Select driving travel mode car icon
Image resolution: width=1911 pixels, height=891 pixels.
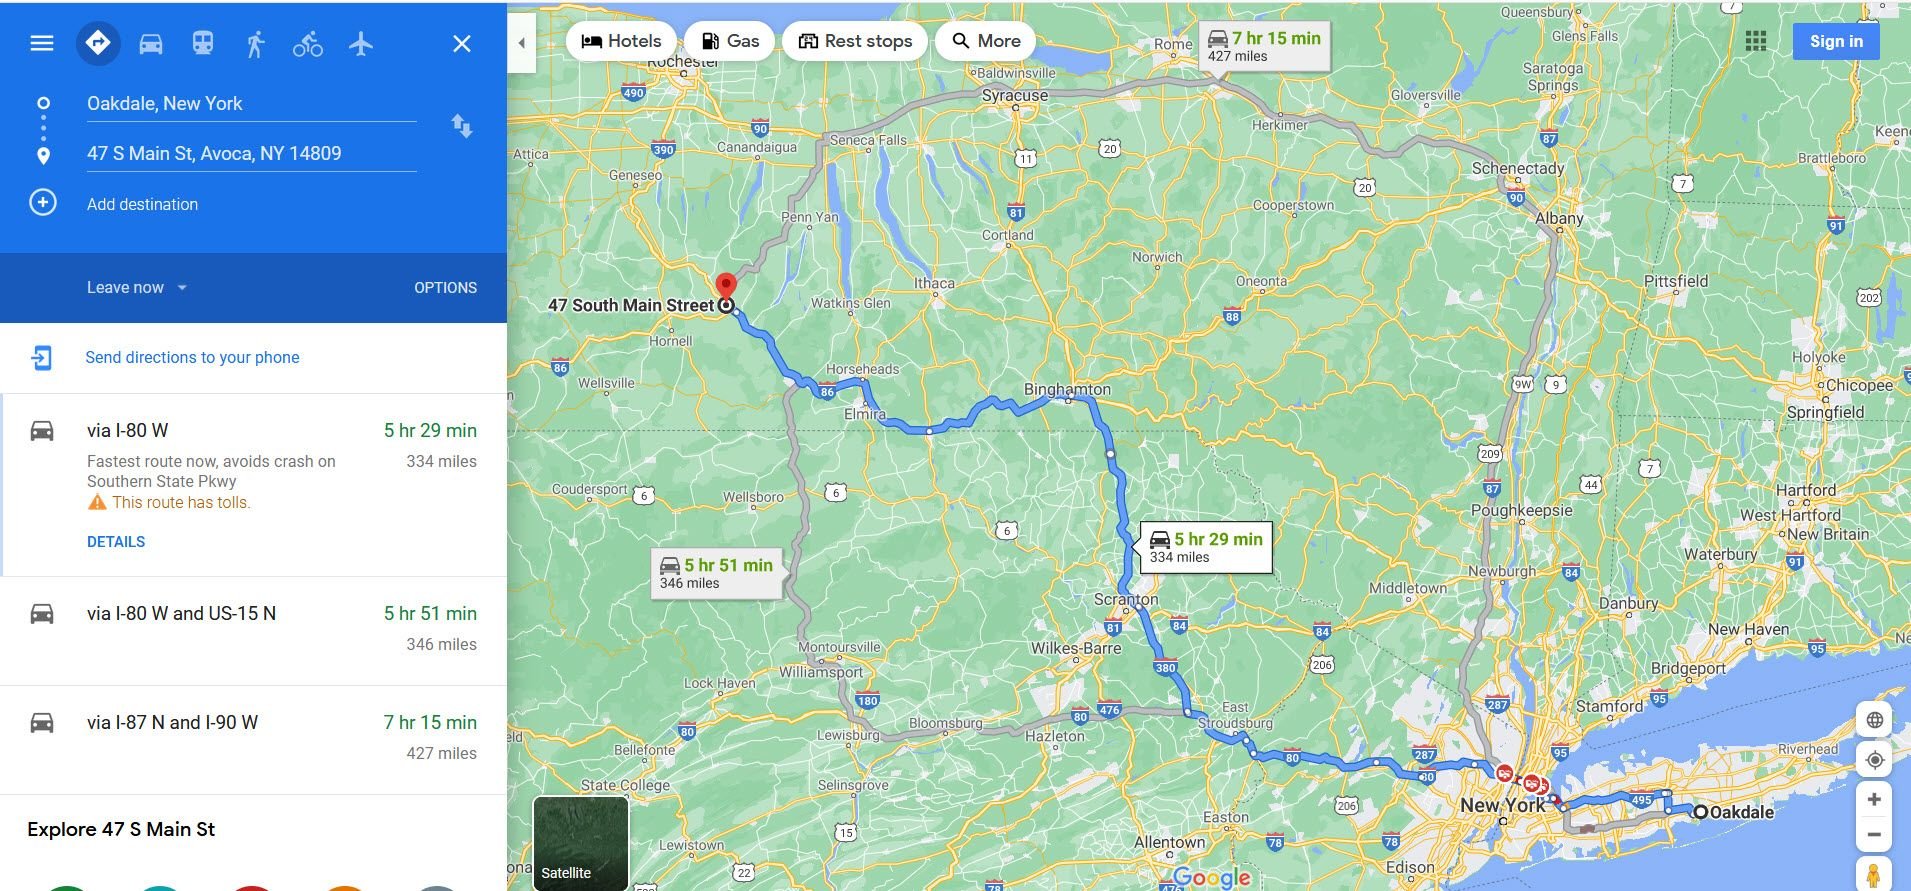click(151, 44)
